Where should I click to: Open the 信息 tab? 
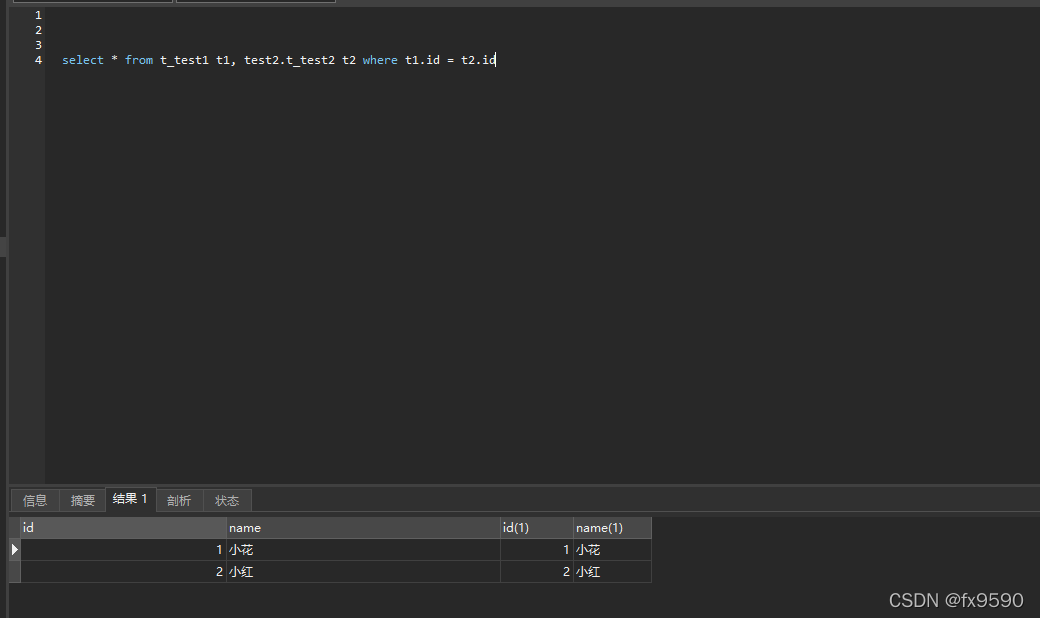coord(35,500)
